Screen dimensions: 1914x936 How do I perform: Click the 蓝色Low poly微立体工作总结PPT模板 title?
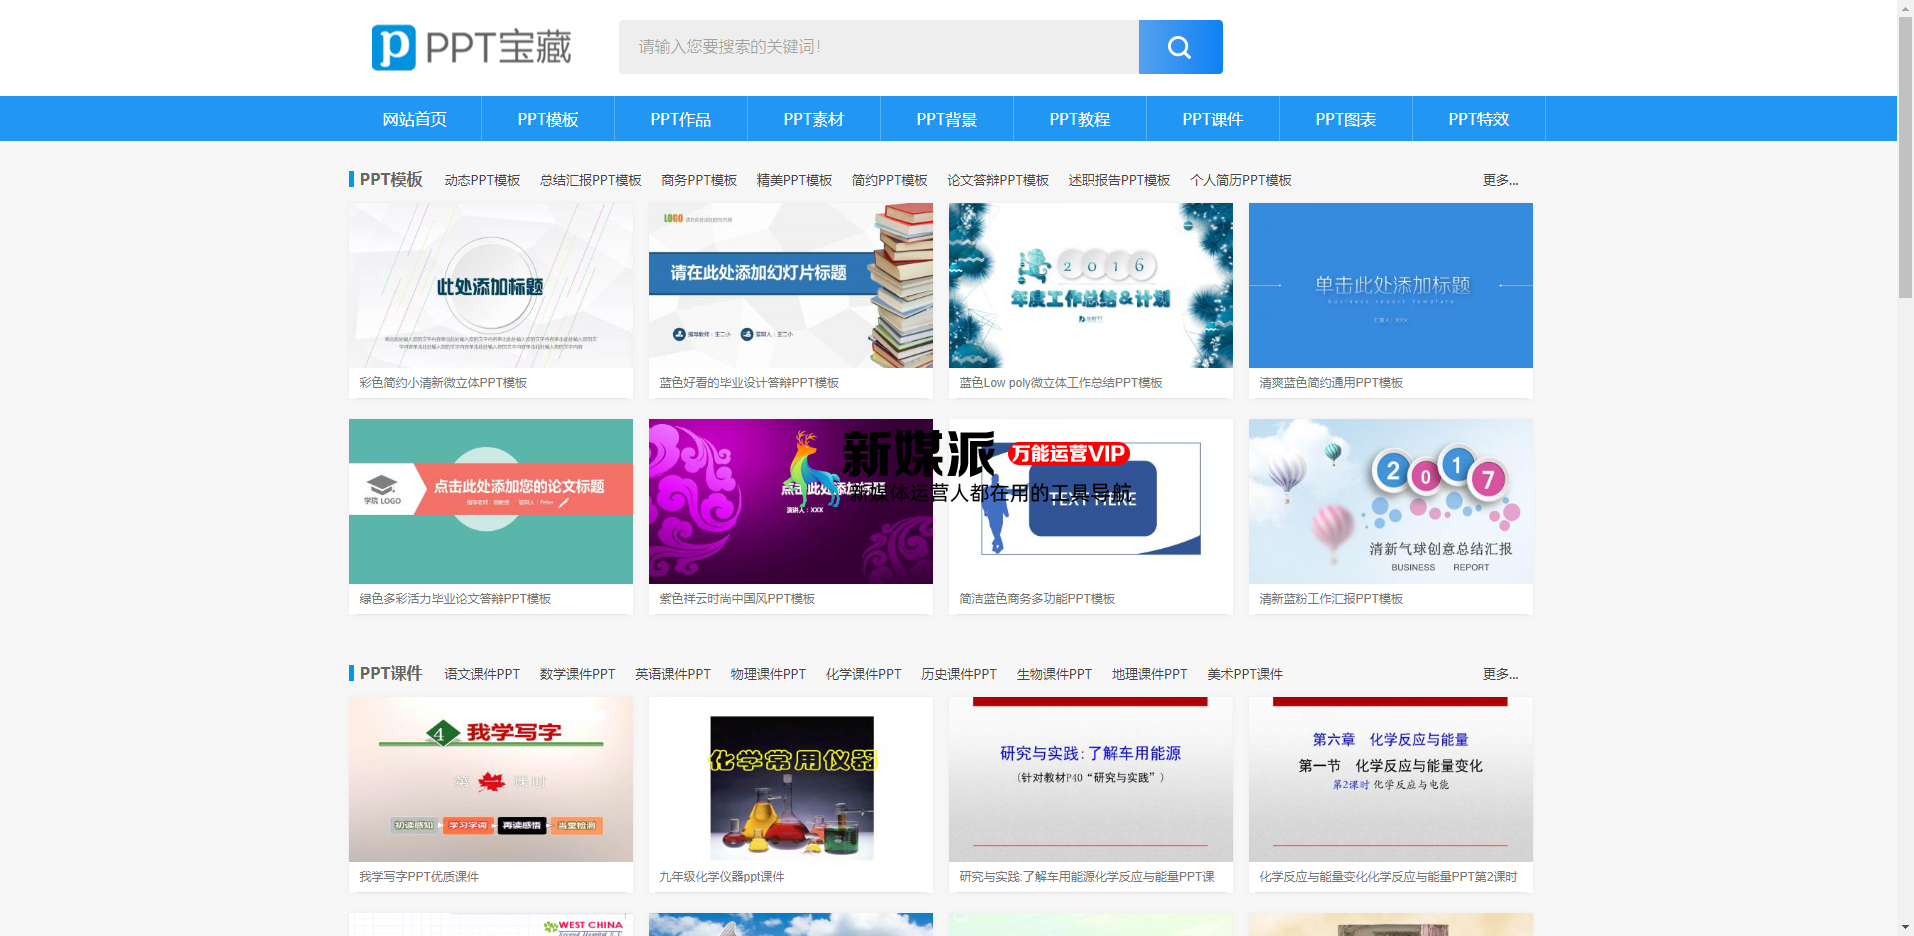1061,383
